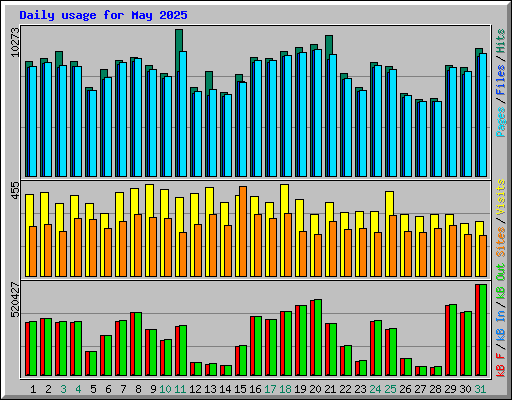
Task: Click the green kB bar for day 5
Action: (93, 363)
